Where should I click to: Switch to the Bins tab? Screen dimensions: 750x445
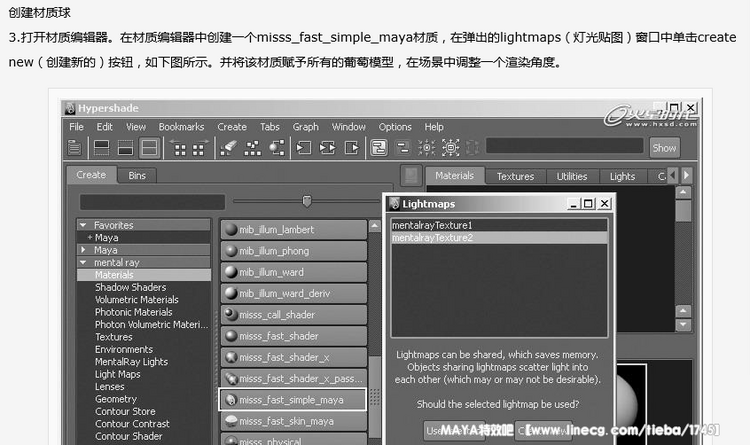pos(137,175)
